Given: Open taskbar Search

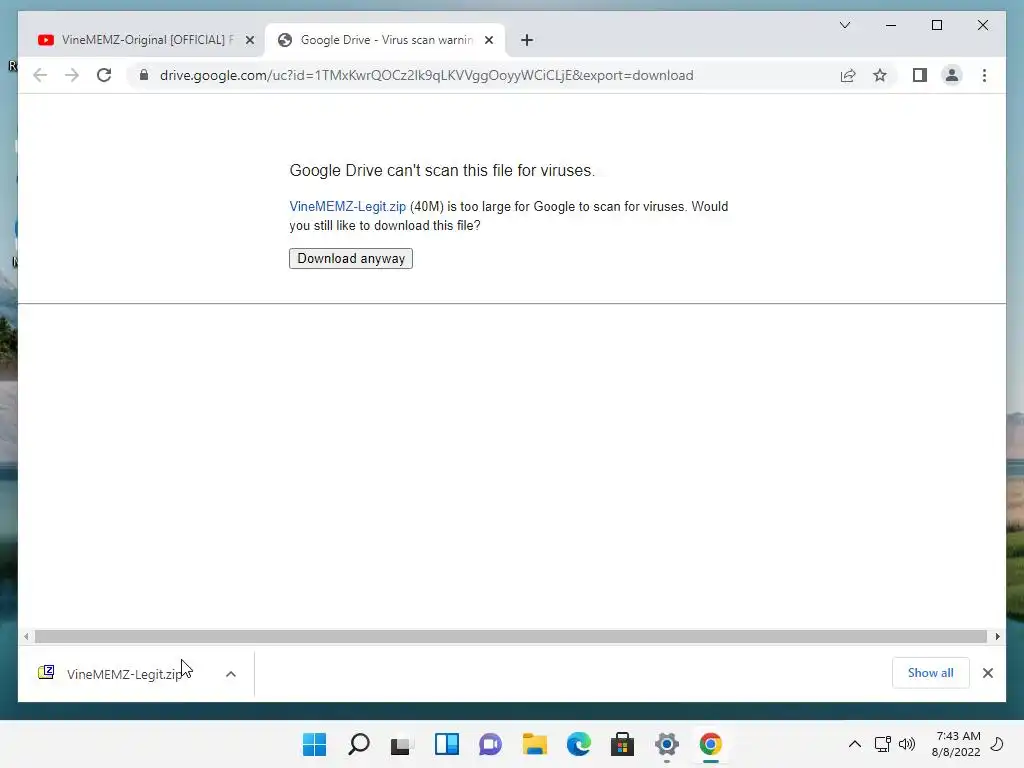Looking at the screenshot, I should (x=359, y=744).
